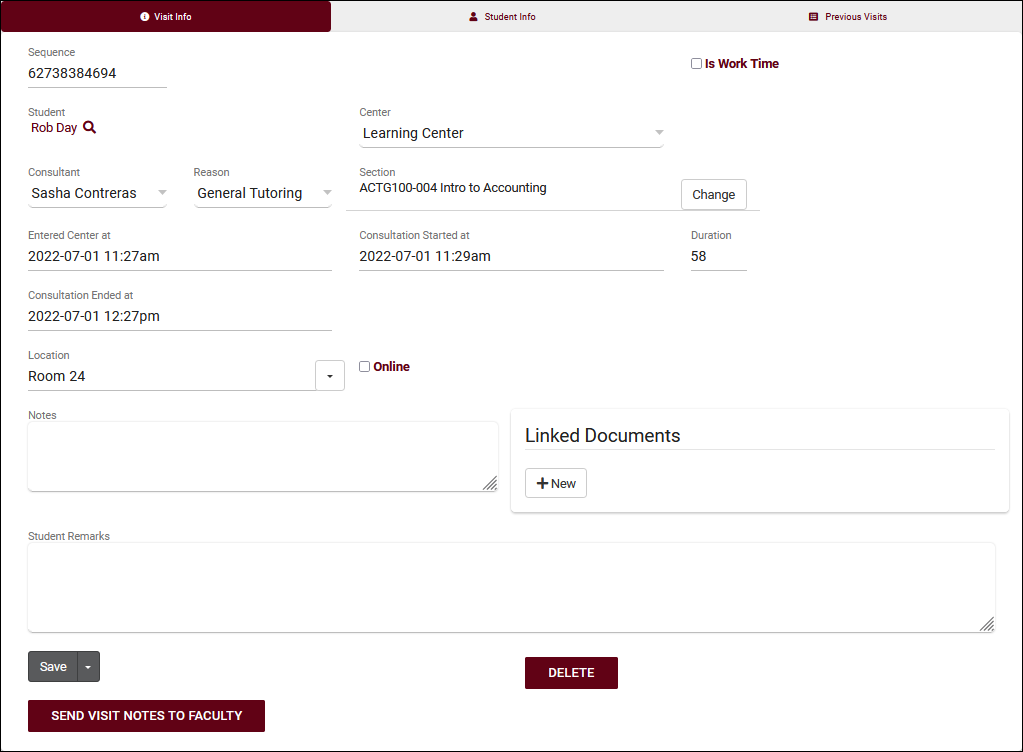
Task: Click the Student Remarks text area
Action: point(510,587)
